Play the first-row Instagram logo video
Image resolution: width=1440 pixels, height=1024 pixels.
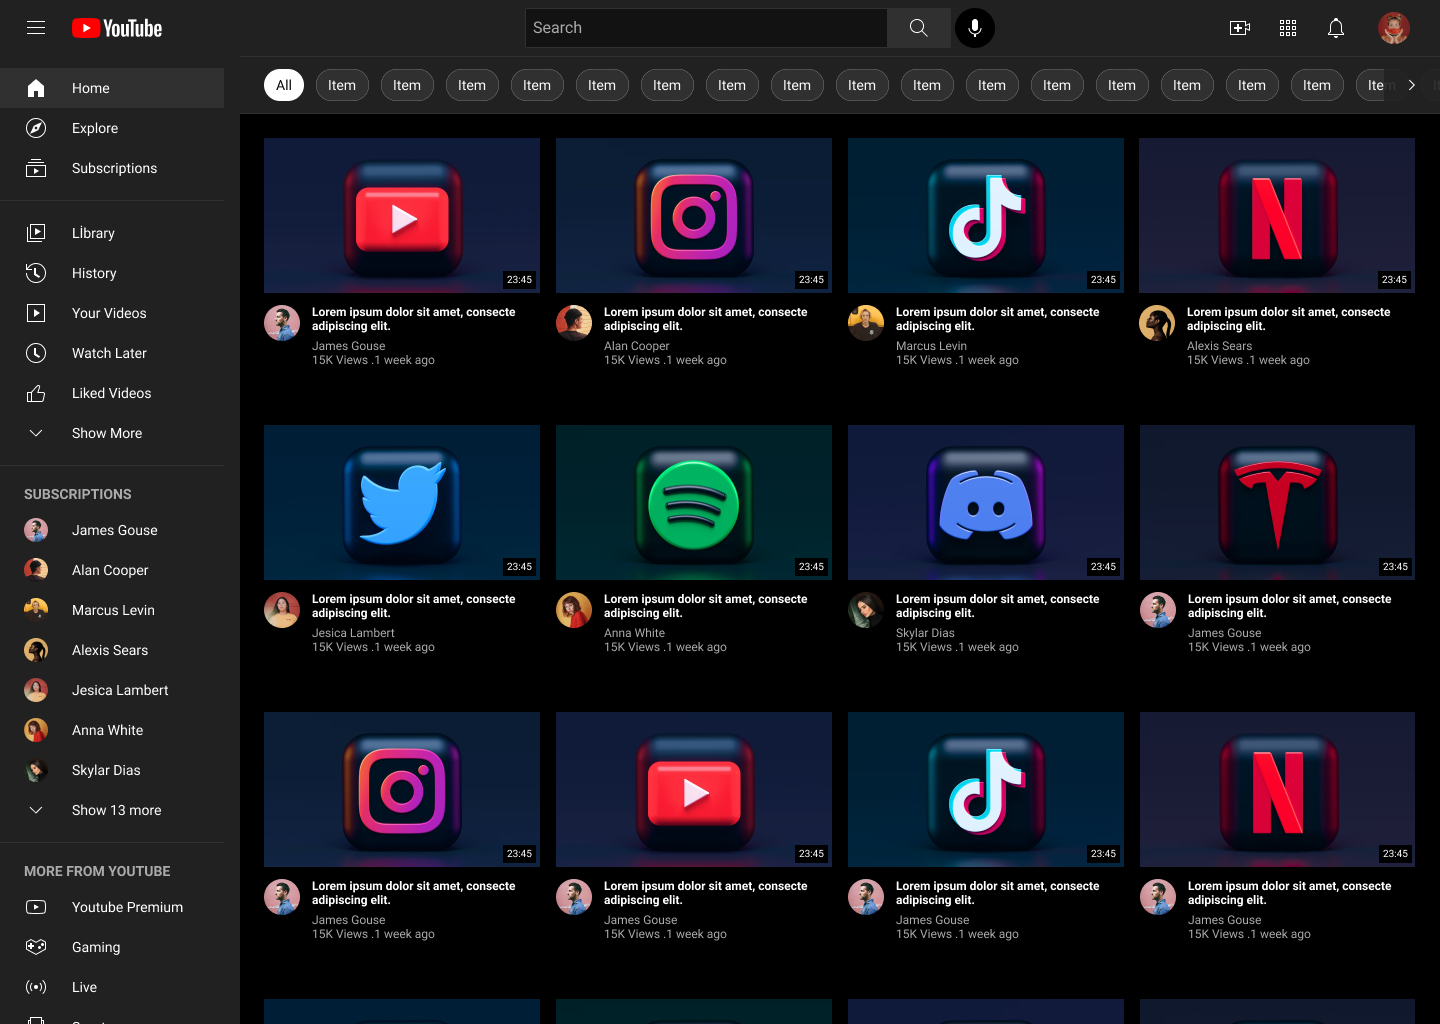click(x=694, y=215)
